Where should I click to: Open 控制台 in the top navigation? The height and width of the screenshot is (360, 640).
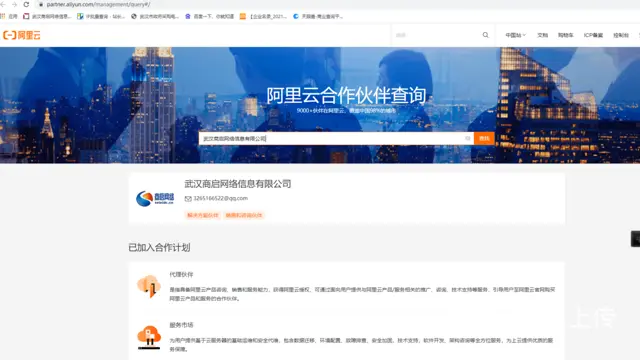tap(621, 35)
